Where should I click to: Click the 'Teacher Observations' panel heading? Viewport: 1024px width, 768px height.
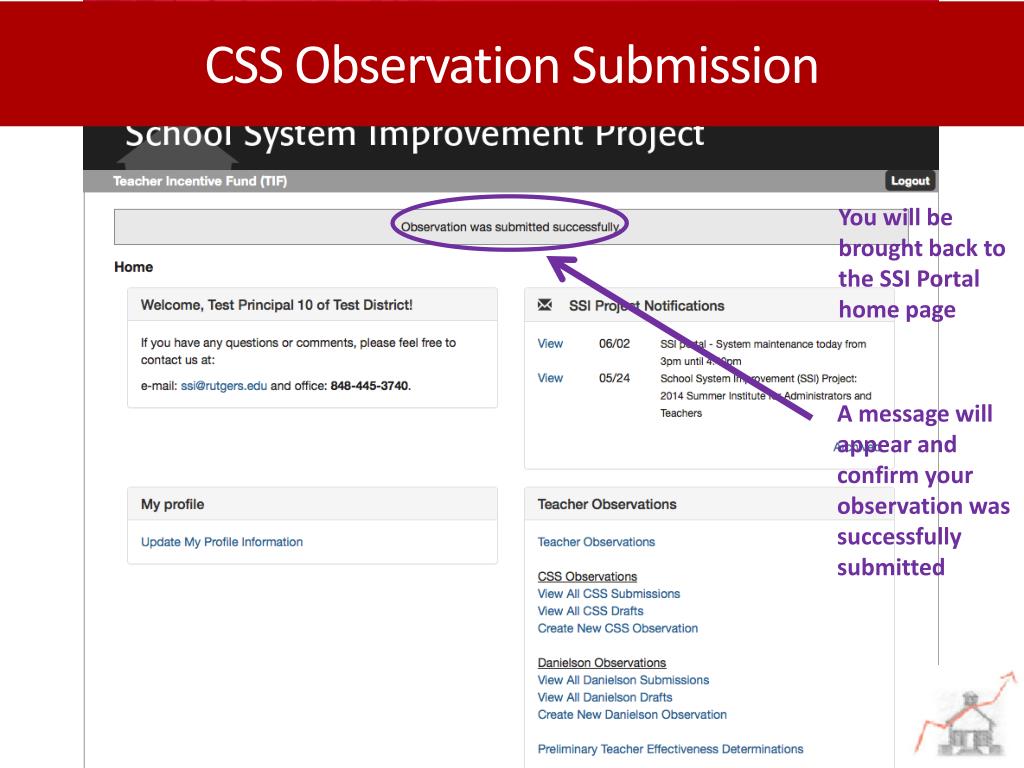[x=607, y=504]
